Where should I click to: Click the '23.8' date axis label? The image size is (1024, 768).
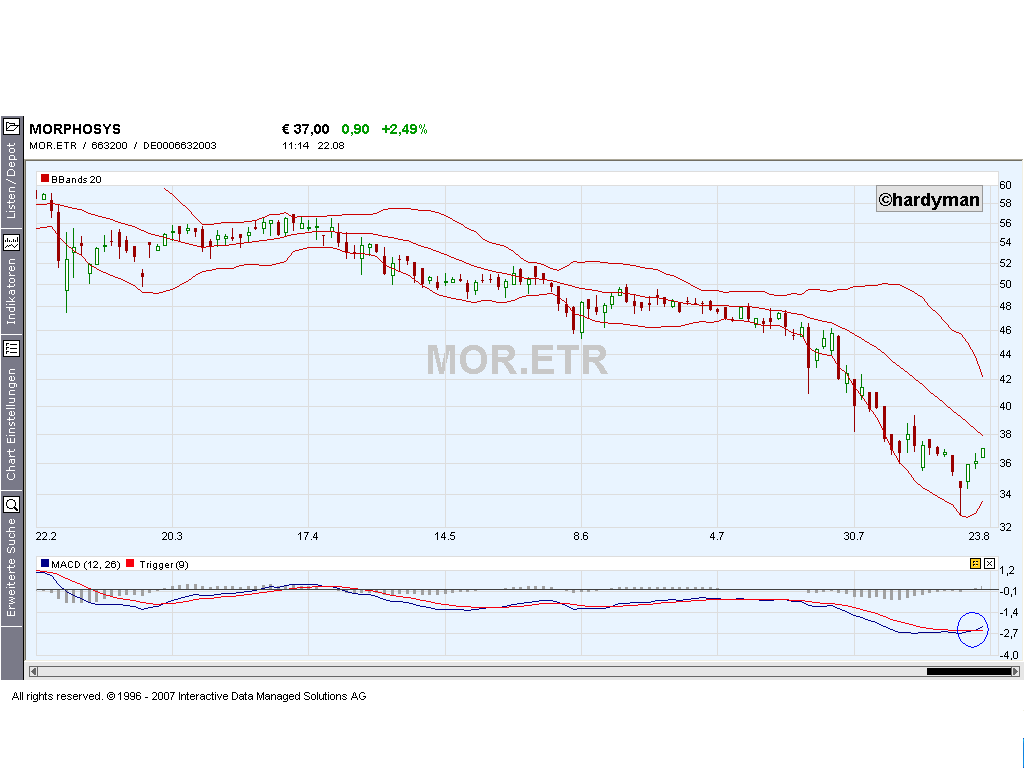pos(979,536)
